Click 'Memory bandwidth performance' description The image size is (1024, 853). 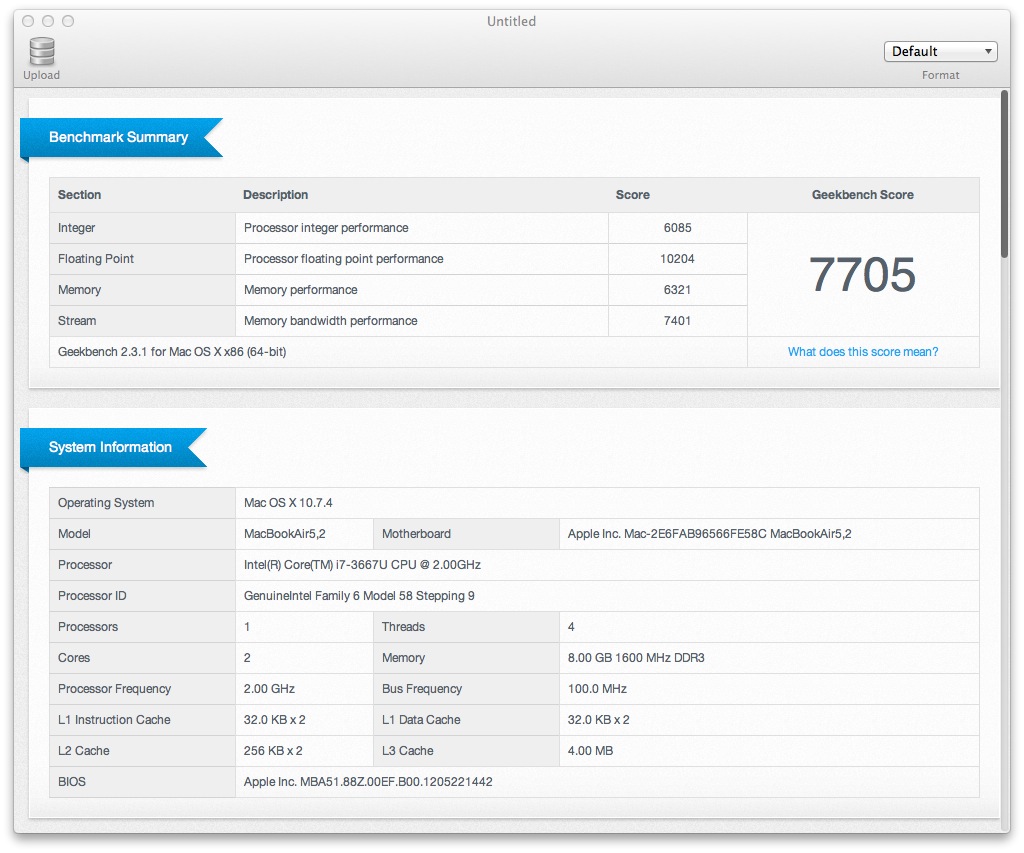pos(330,321)
